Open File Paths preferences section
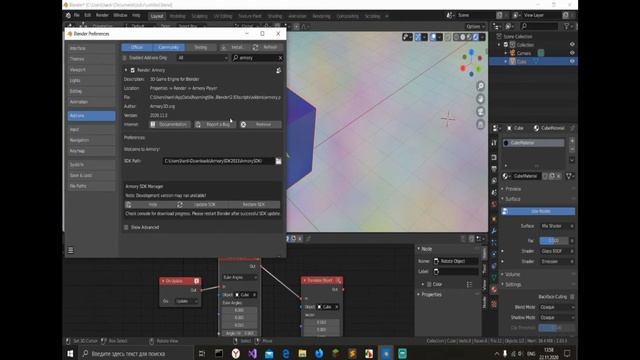 [x=91, y=186]
